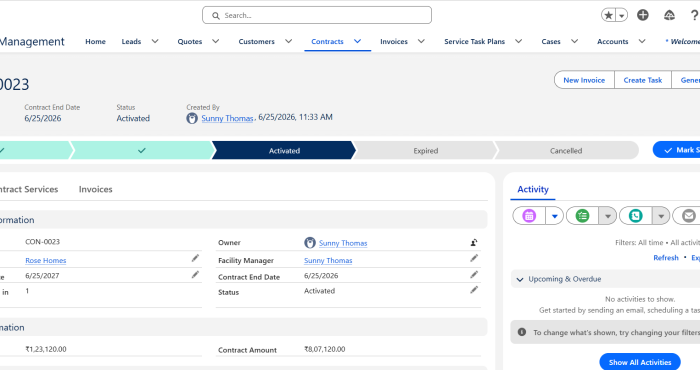Click the change owner icon

[x=474, y=243]
